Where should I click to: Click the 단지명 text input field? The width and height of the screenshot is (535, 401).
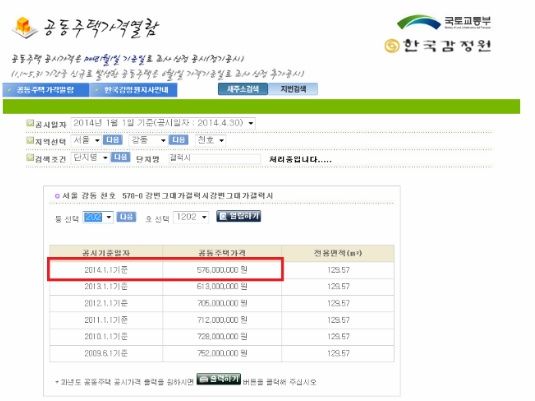point(215,158)
